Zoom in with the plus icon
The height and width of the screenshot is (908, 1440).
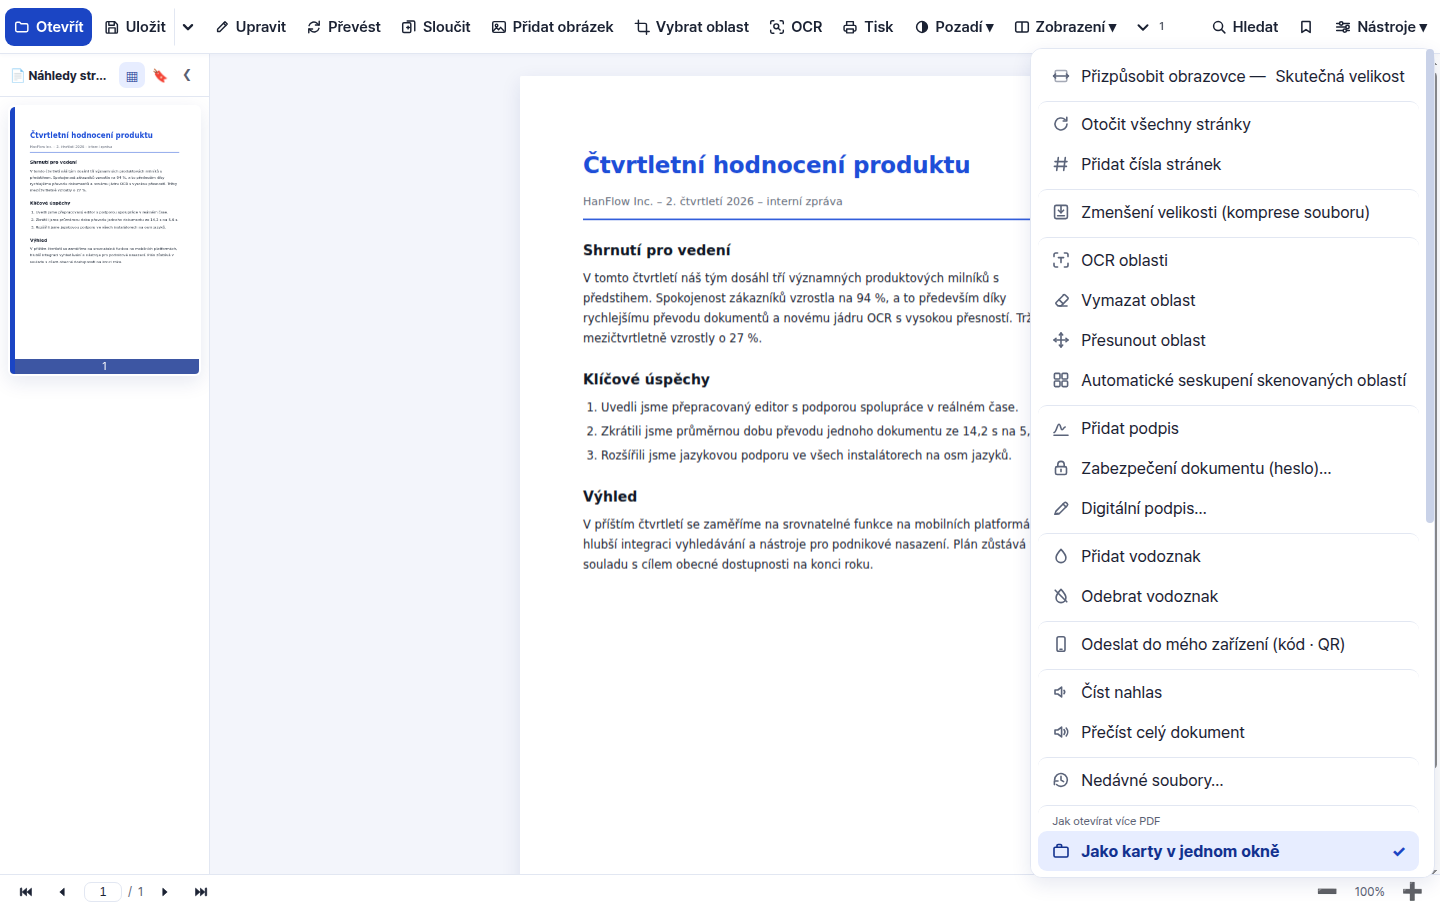1412,891
